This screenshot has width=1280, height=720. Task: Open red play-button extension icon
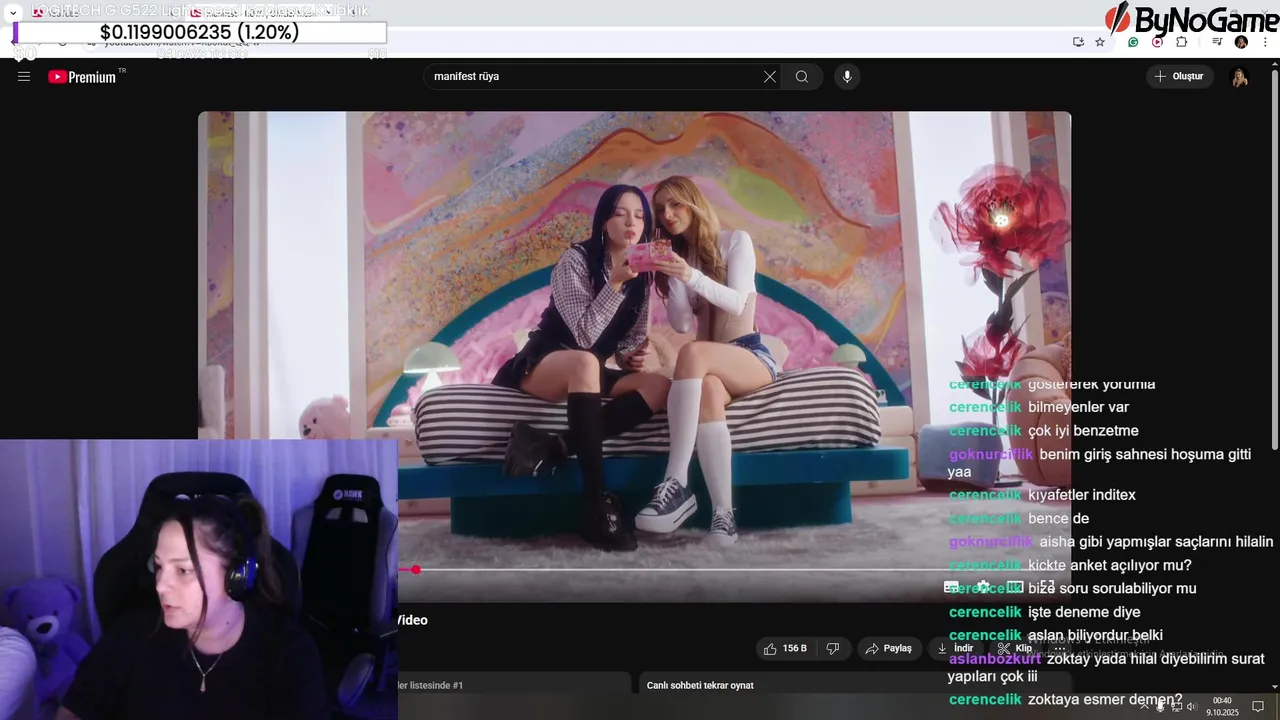1157,42
